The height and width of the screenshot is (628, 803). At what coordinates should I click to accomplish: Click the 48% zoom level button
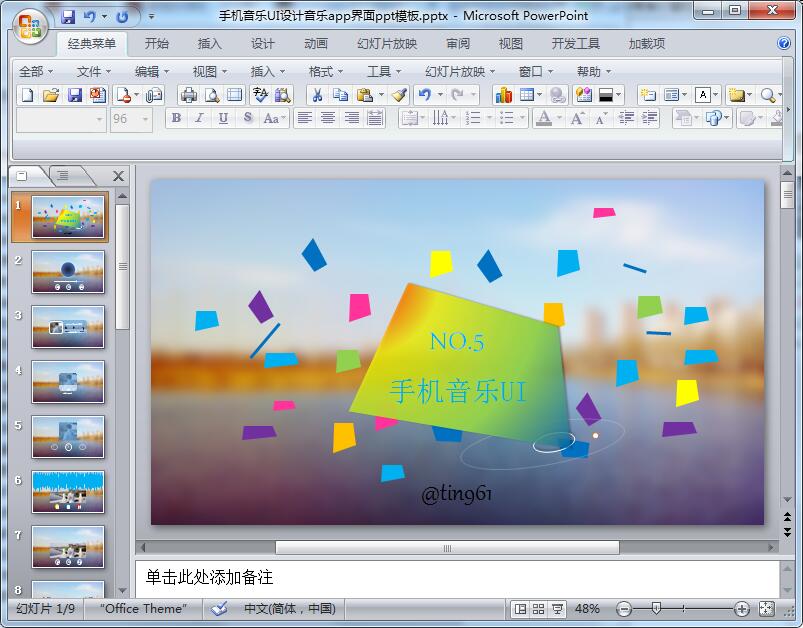click(x=587, y=609)
